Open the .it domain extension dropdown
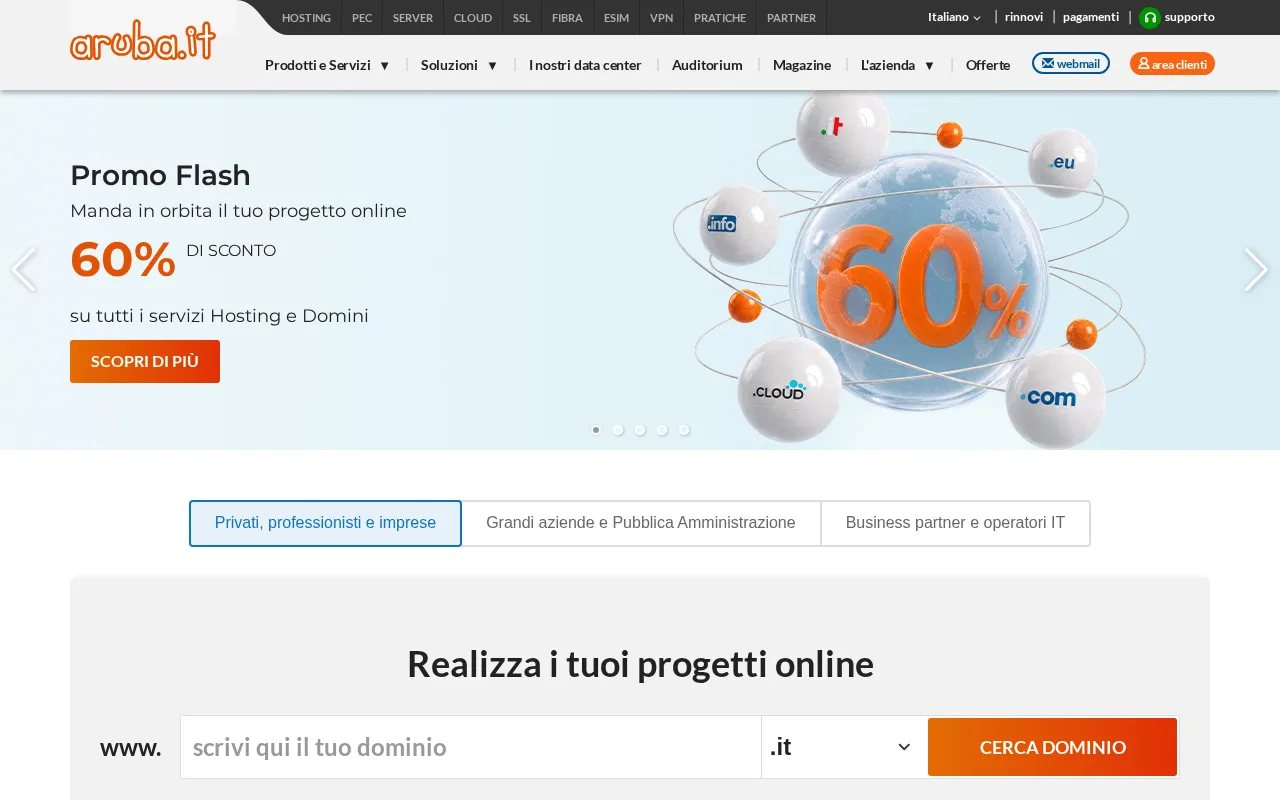1280x800 pixels. (842, 747)
